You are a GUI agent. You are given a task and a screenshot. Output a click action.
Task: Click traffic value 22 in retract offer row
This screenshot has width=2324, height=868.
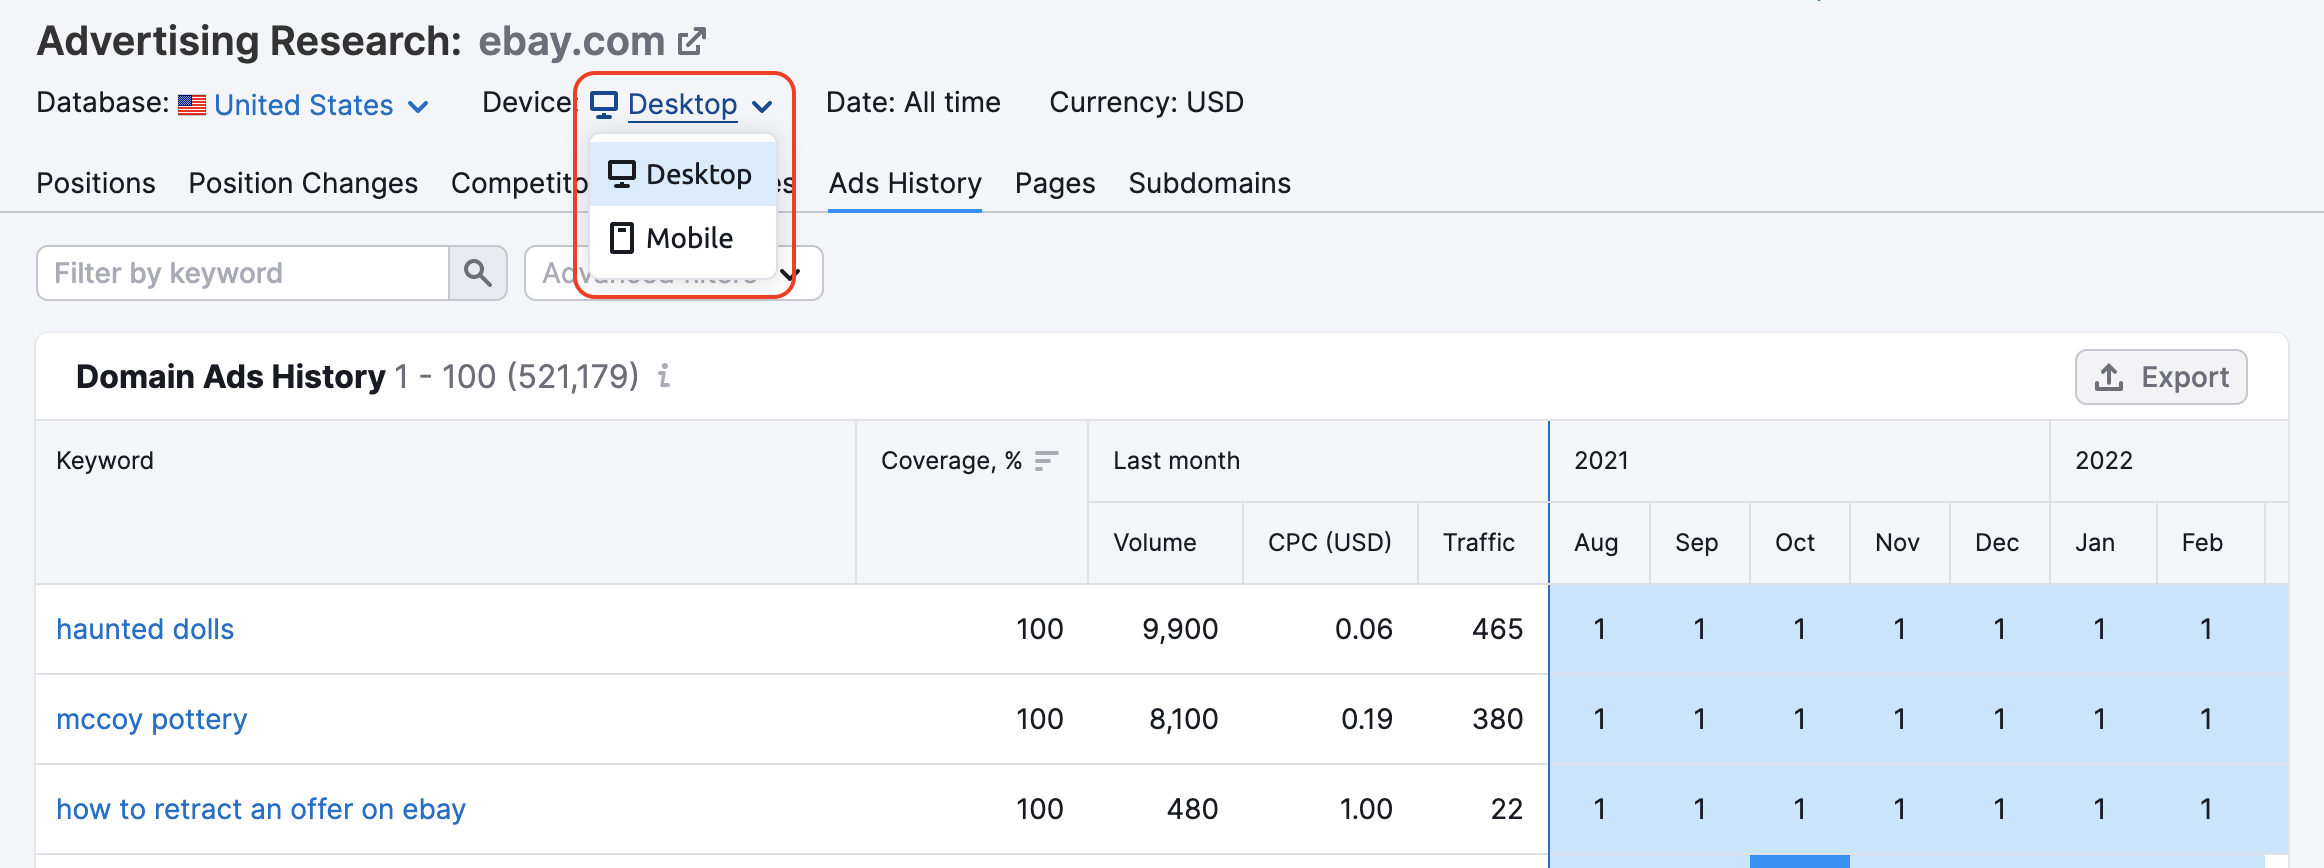coord(1507,809)
